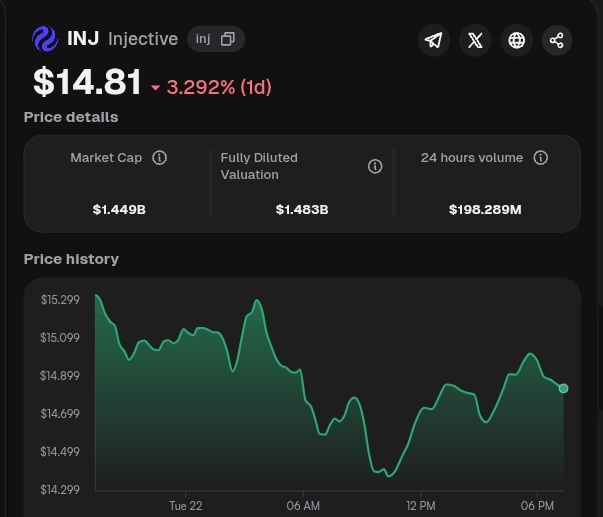
Task: Click the $14.699 y-axis label
Action: [60, 414]
